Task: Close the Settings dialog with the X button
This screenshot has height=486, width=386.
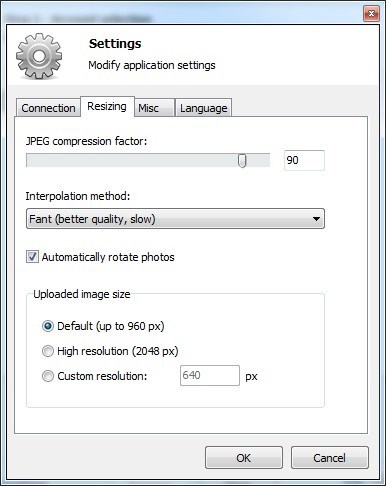Action: [371, 14]
